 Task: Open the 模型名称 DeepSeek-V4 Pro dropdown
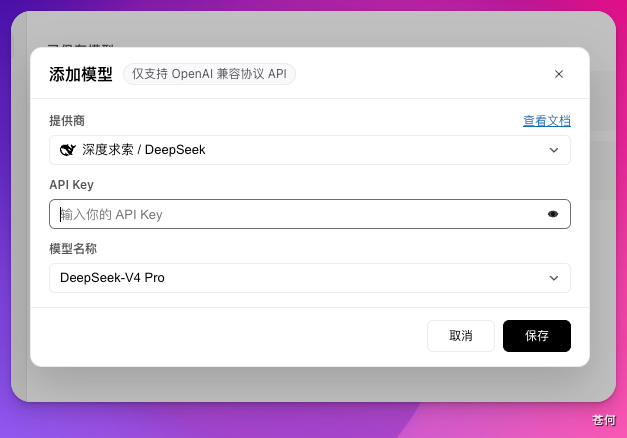pyautogui.click(x=310, y=278)
